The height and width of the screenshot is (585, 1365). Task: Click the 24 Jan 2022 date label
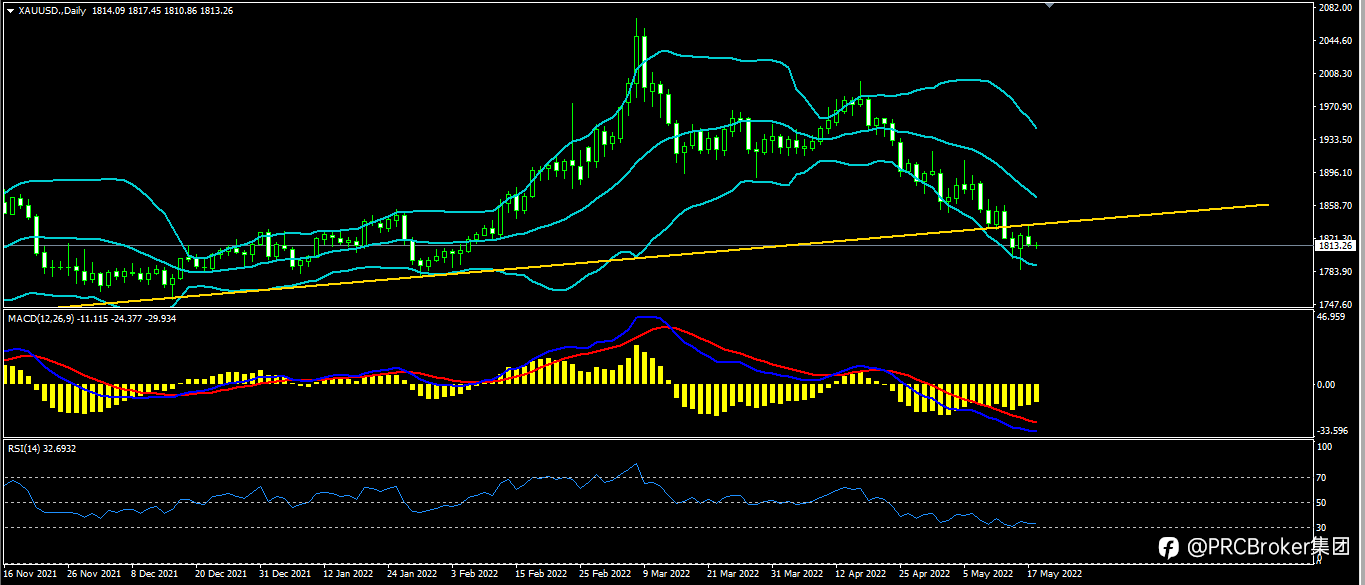pyautogui.click(x=412, y=575)
